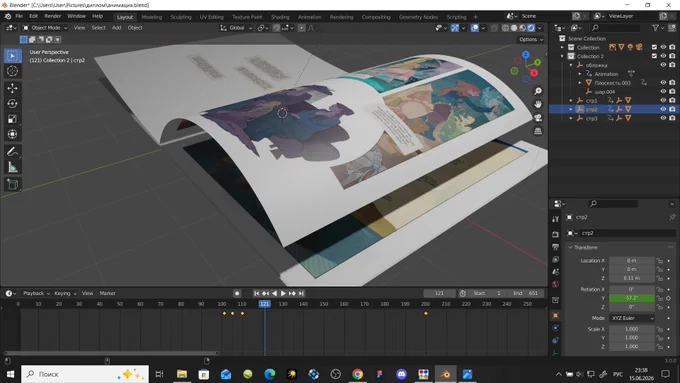
Task: Switch perspective/orthographic grid icon
Action: pos(538,131)
